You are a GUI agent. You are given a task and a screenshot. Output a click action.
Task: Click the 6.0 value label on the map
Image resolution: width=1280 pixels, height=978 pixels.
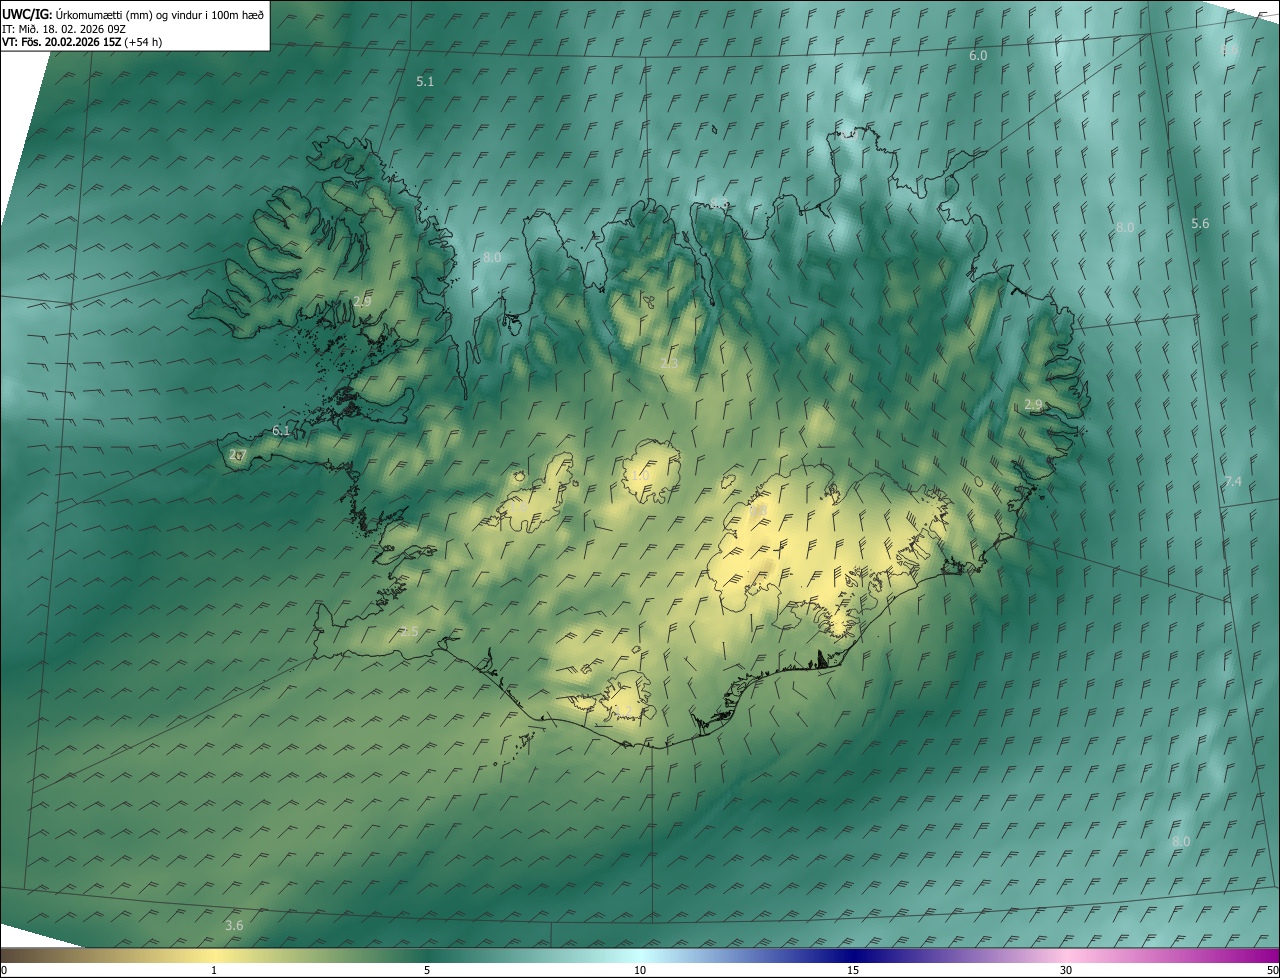[x=978, y=56]
